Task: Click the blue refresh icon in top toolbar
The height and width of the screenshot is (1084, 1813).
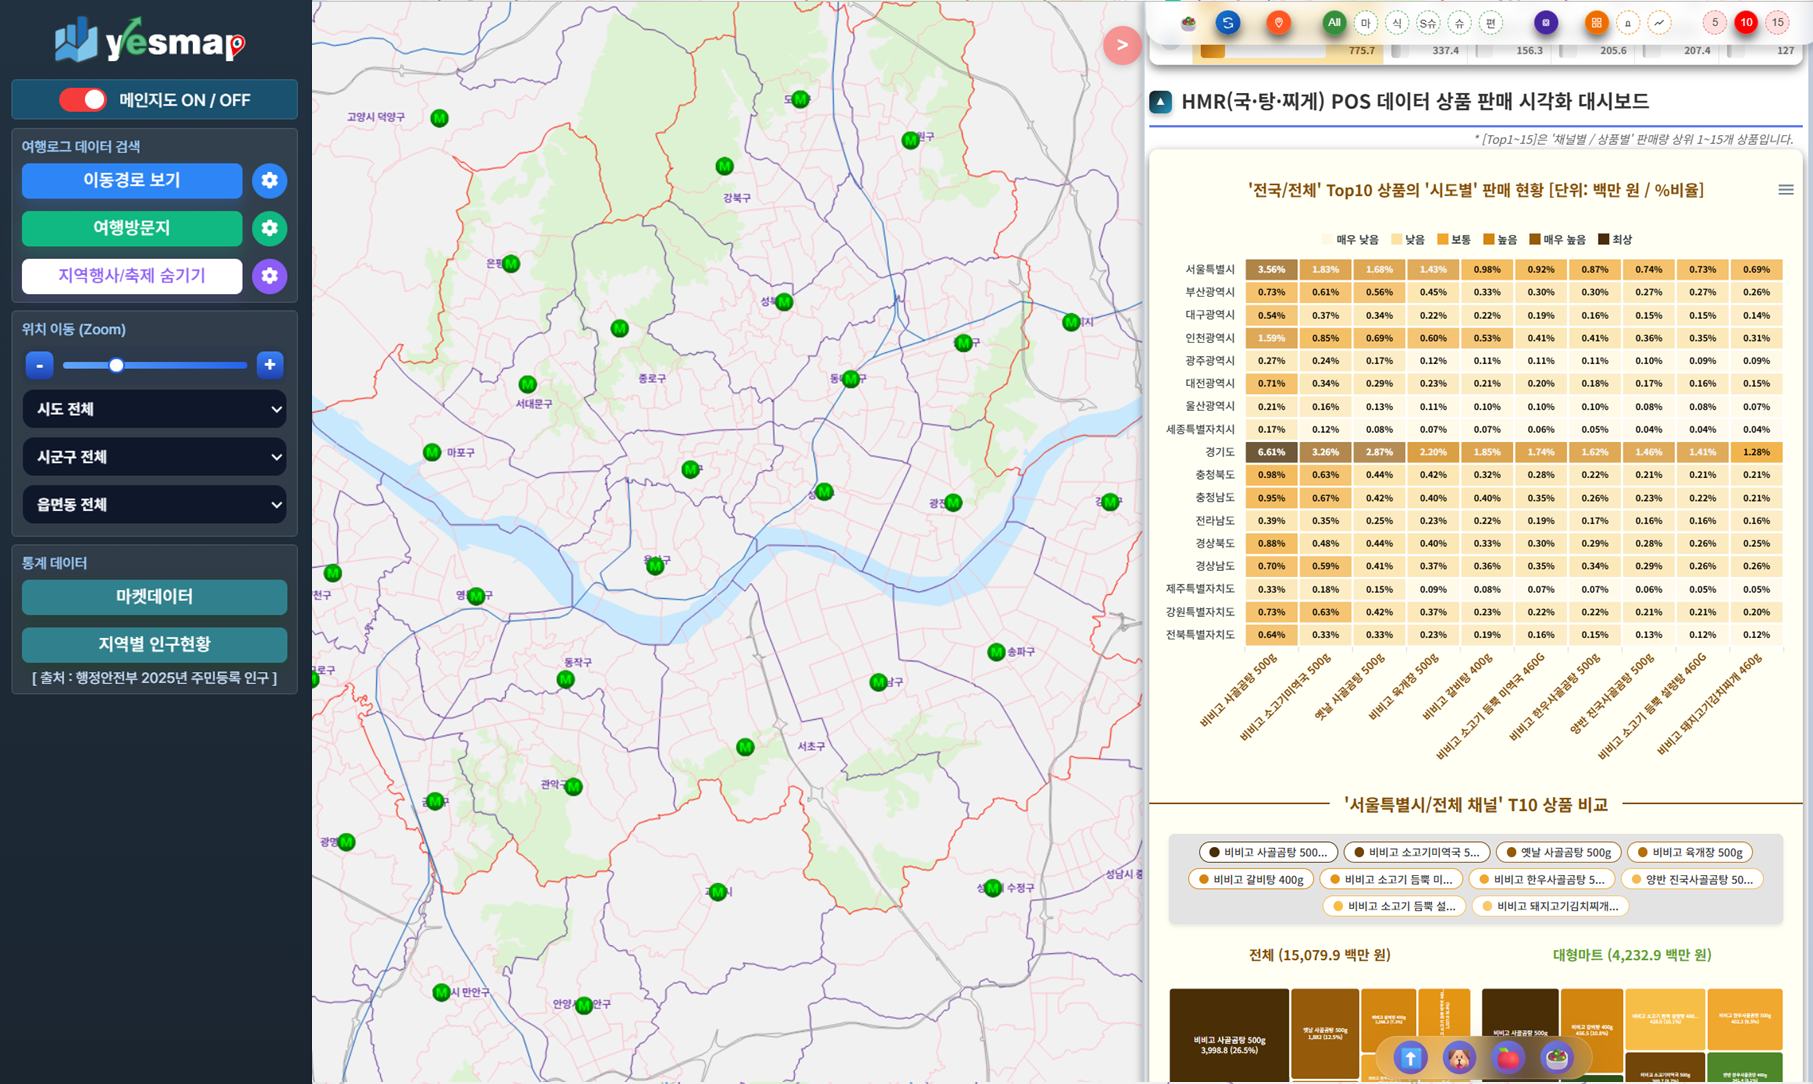Action: pyautogui.click(x=1228, y=22)
